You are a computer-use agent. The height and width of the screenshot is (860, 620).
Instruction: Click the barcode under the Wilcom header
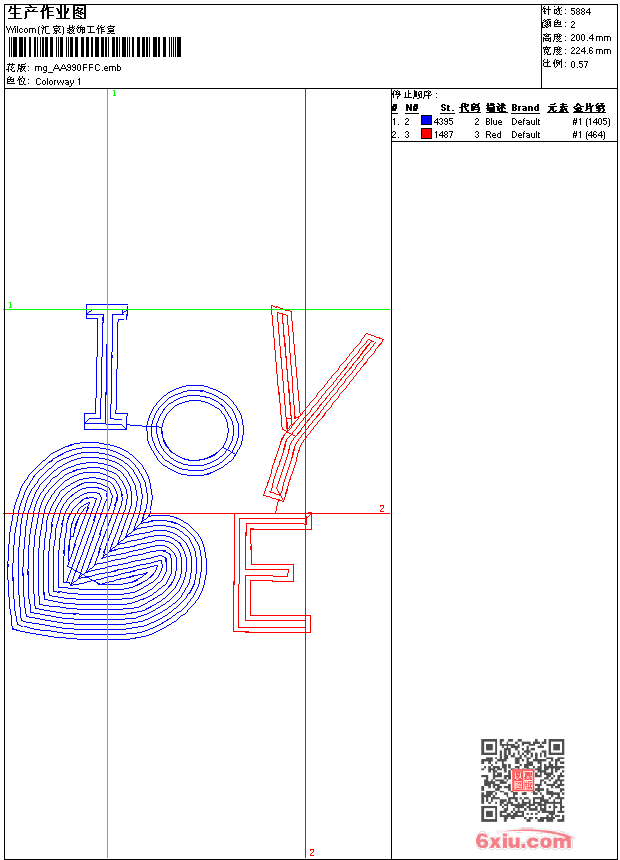coord(94,47)
